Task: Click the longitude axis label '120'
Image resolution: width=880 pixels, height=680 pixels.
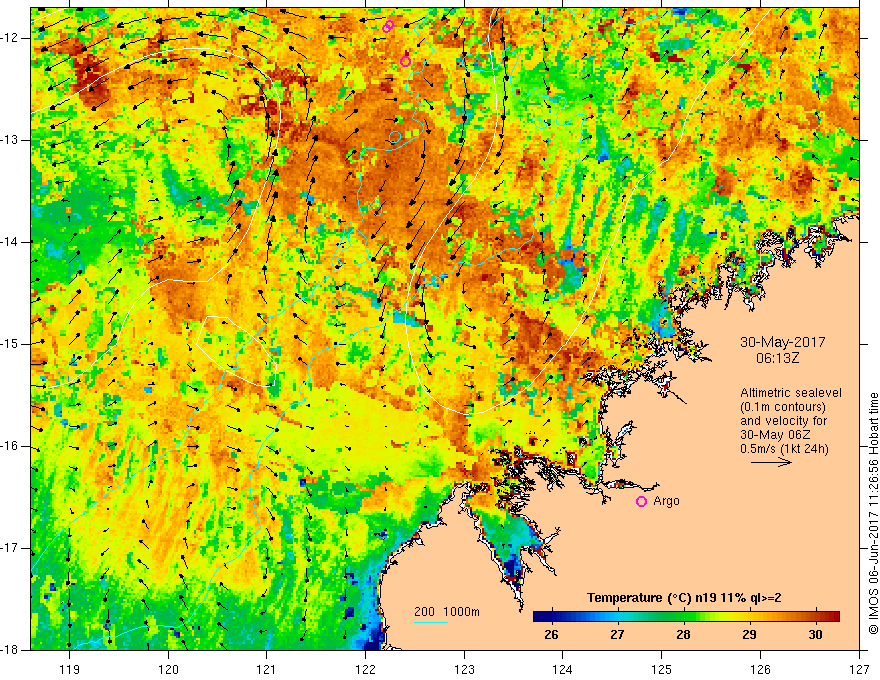Action: [168, 669]
